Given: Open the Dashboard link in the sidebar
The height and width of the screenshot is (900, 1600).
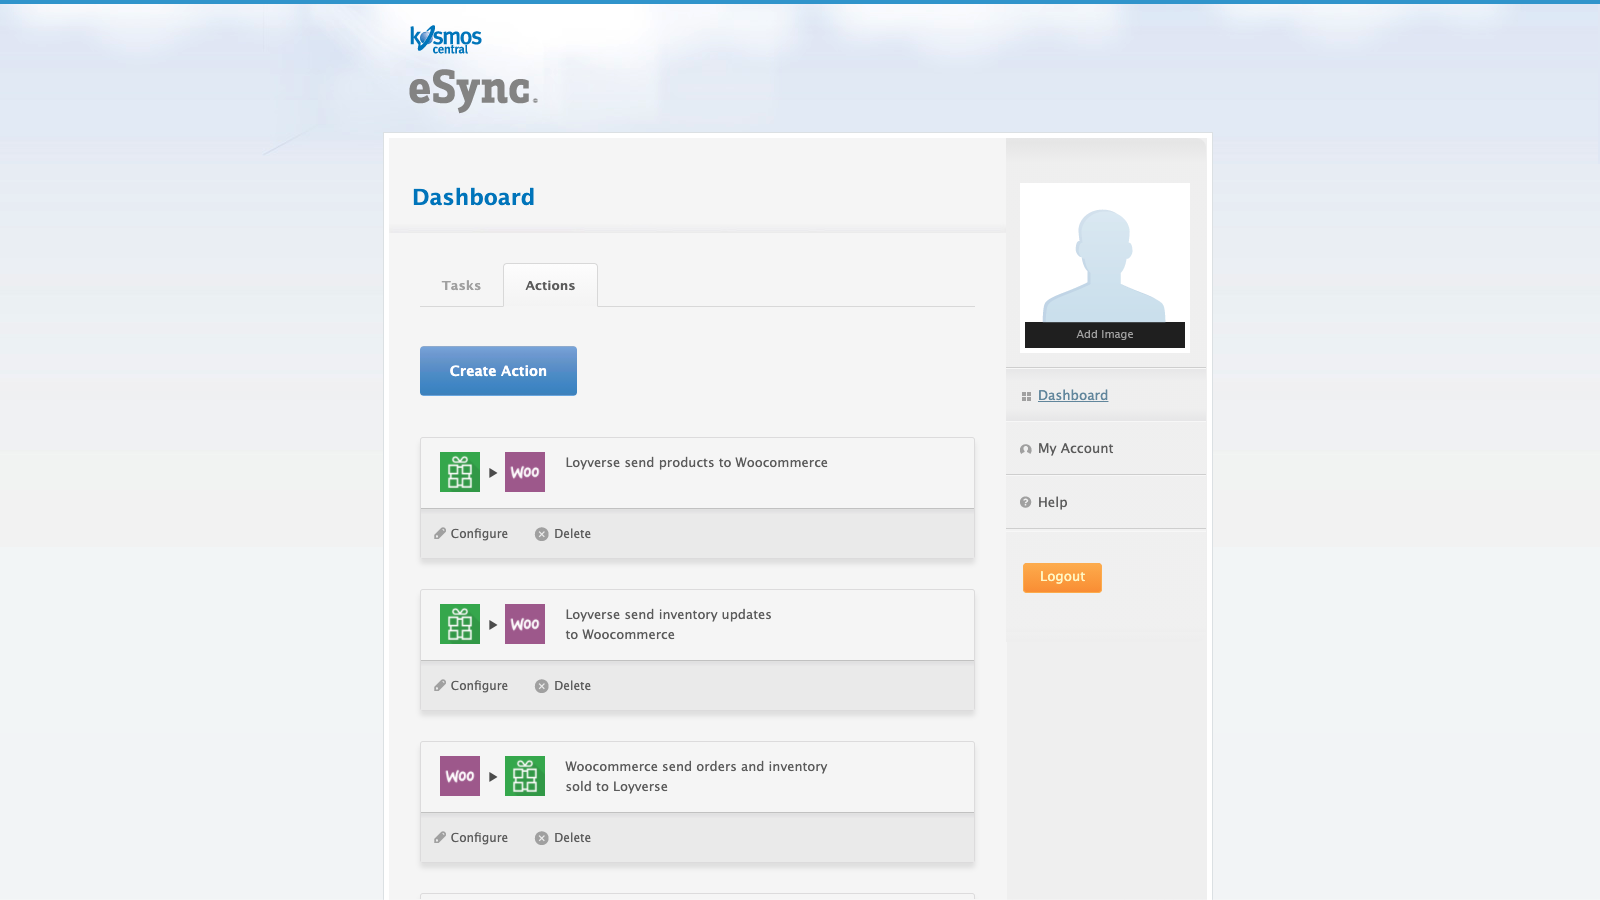Looking at the screenshot, I should [1072, 395].
